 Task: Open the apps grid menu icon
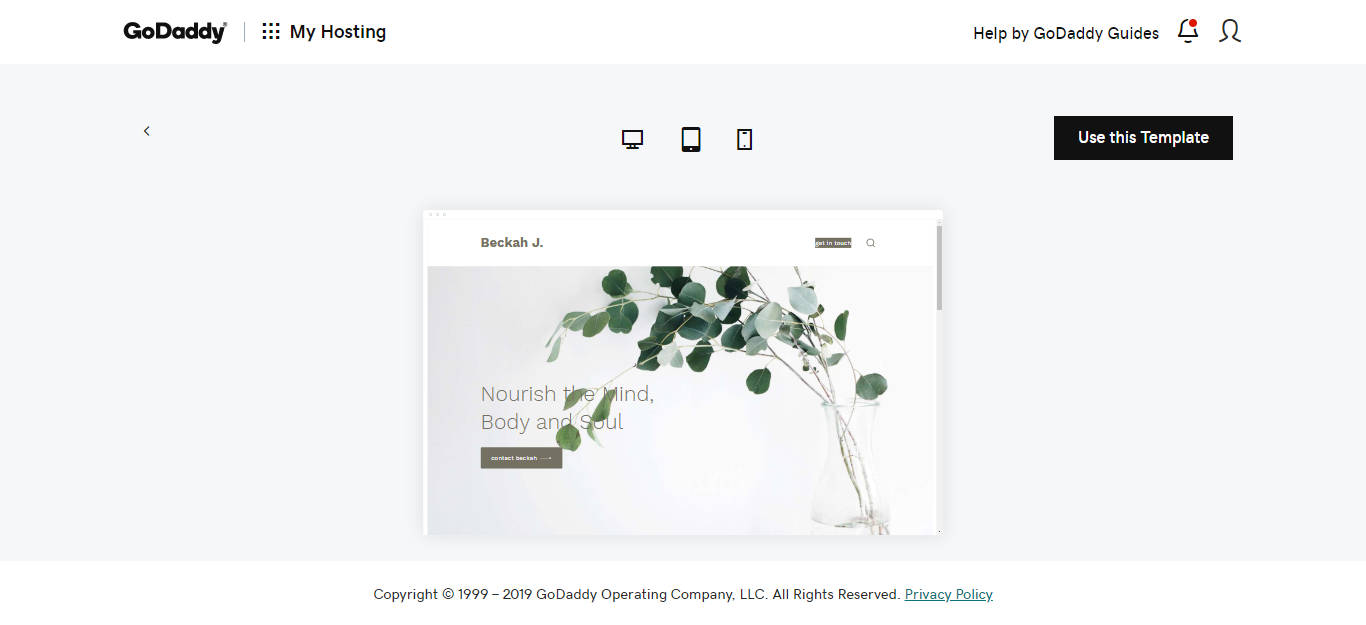pos(271,32)
